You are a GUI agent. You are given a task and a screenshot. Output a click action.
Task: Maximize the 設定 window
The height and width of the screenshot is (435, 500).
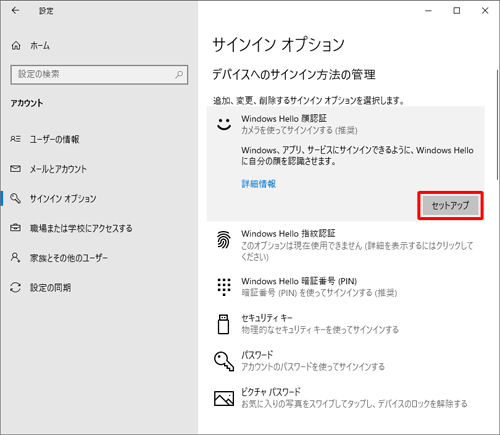tap(457, 11)
